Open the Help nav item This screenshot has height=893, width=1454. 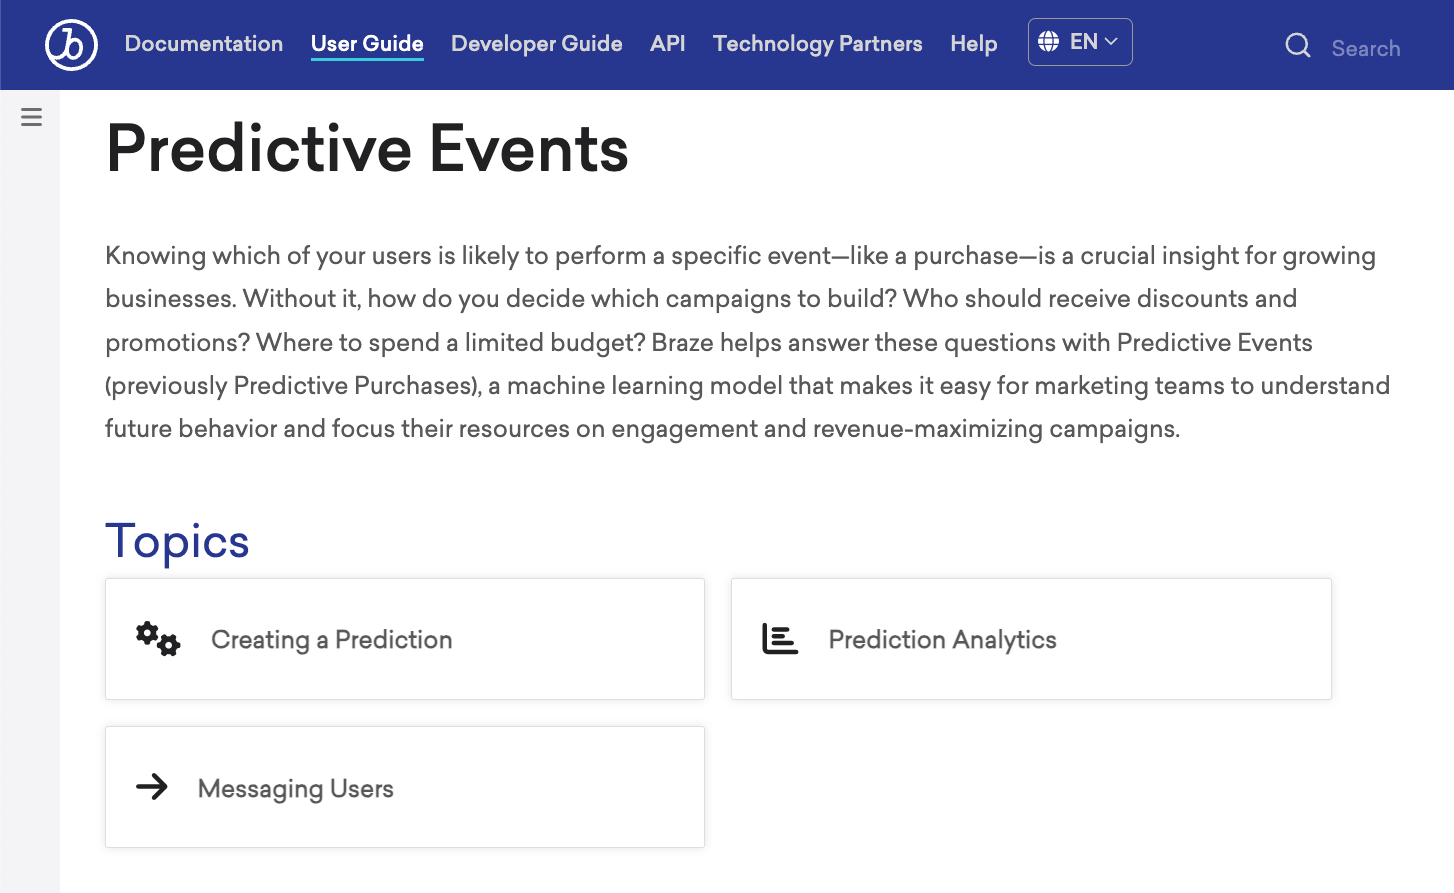[x=974, y=44]
